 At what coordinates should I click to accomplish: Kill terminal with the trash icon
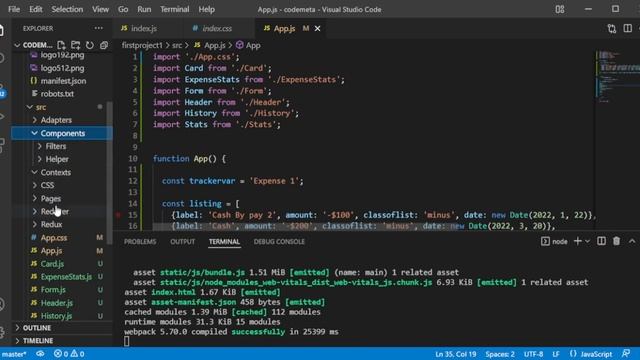tap(616, 241)
